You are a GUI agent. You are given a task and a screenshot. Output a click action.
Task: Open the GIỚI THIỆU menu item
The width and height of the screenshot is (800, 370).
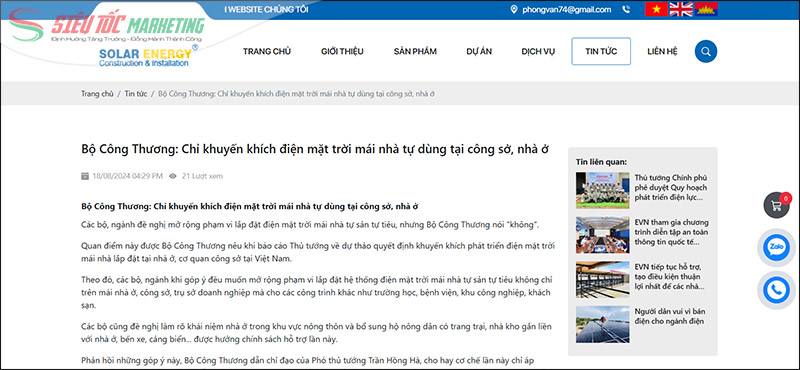point(342,52)
